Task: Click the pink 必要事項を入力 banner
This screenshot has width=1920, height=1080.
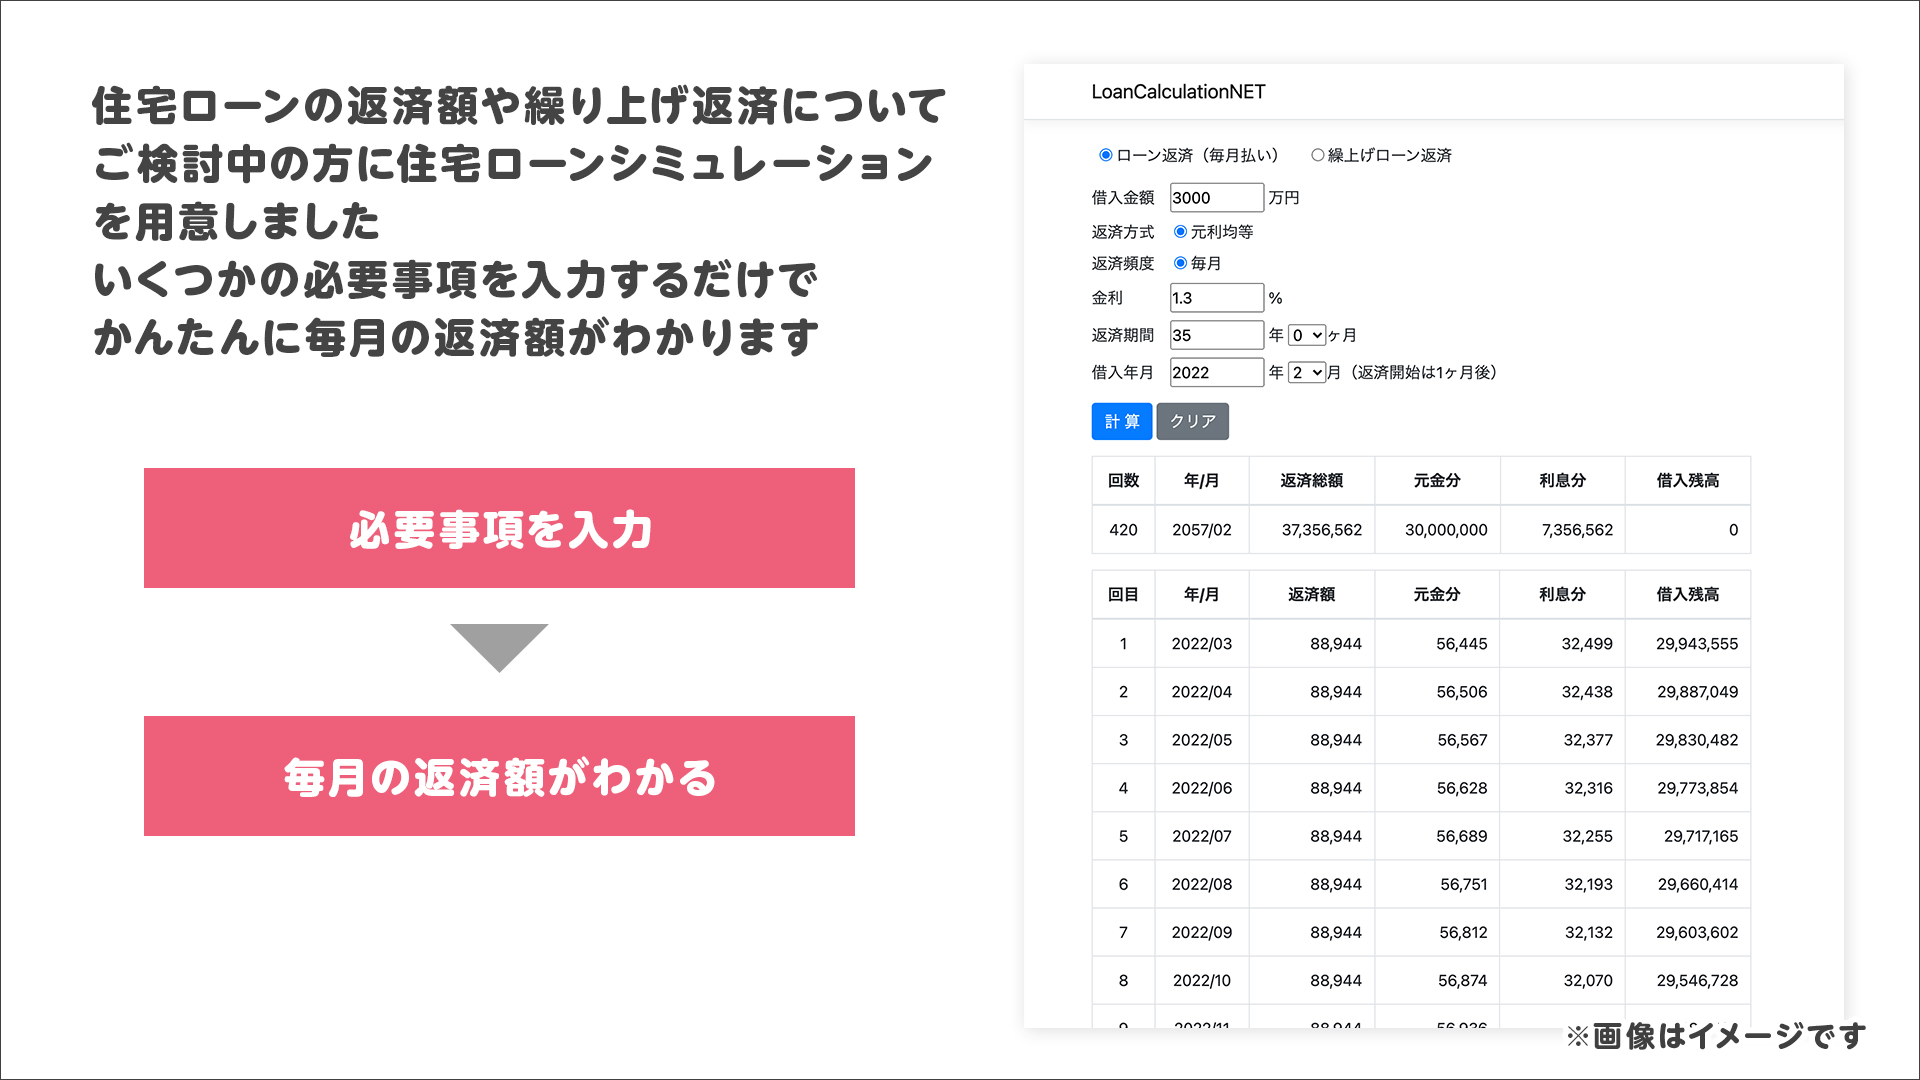Action: point(499,528)
